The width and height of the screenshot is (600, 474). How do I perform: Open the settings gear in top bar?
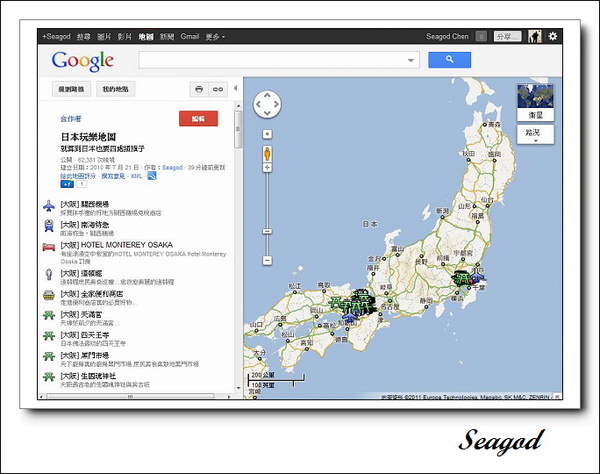[x=553, y=36]
